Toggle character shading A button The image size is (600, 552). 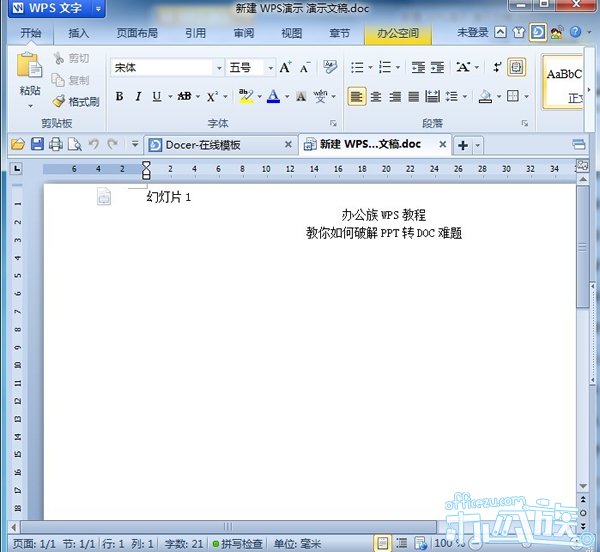tap(301, 96)
